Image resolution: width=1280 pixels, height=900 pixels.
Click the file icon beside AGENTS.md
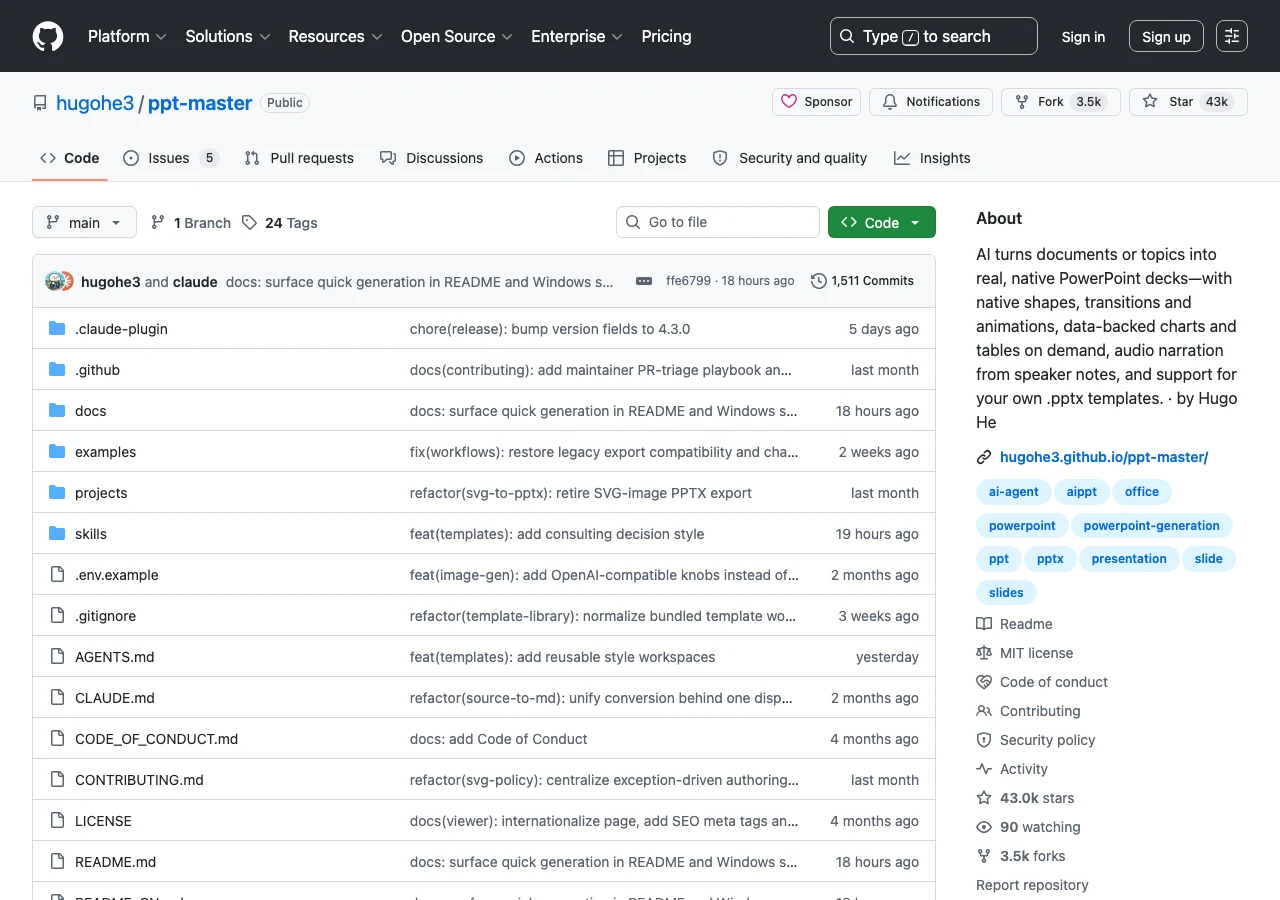(57, 657)
